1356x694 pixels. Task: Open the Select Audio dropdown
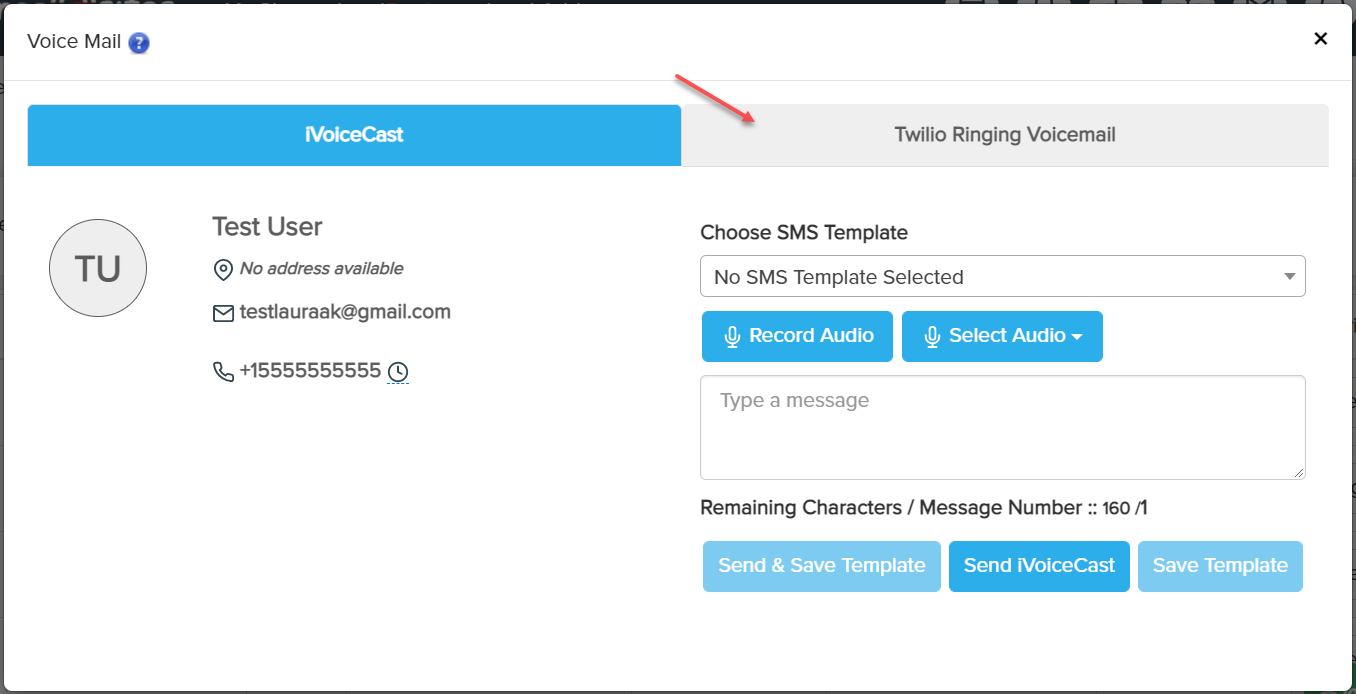pos(1002,336)
